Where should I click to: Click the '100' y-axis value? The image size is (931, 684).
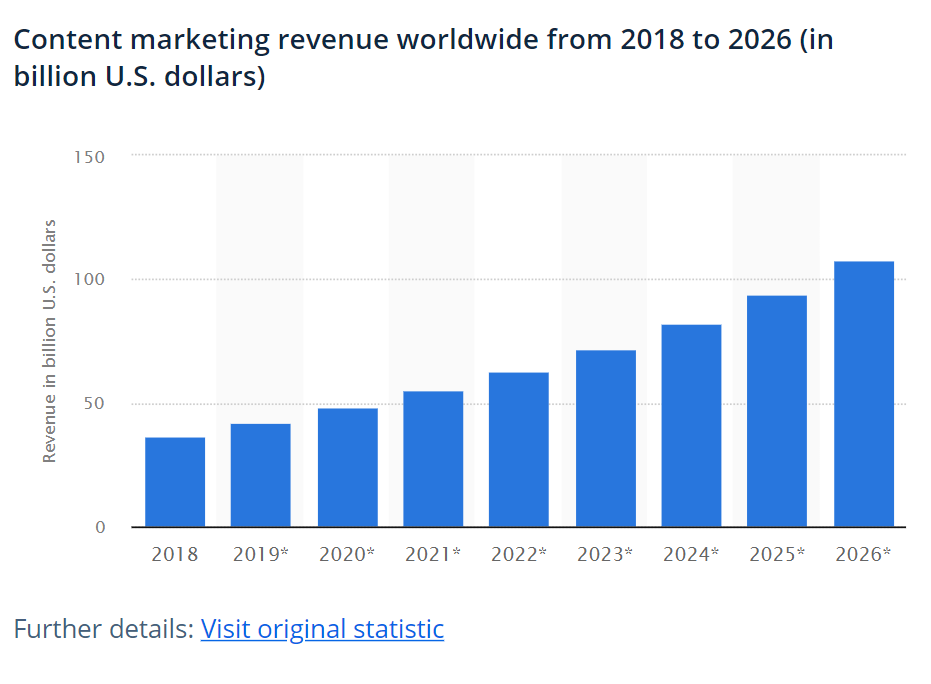tap(89, 279)
